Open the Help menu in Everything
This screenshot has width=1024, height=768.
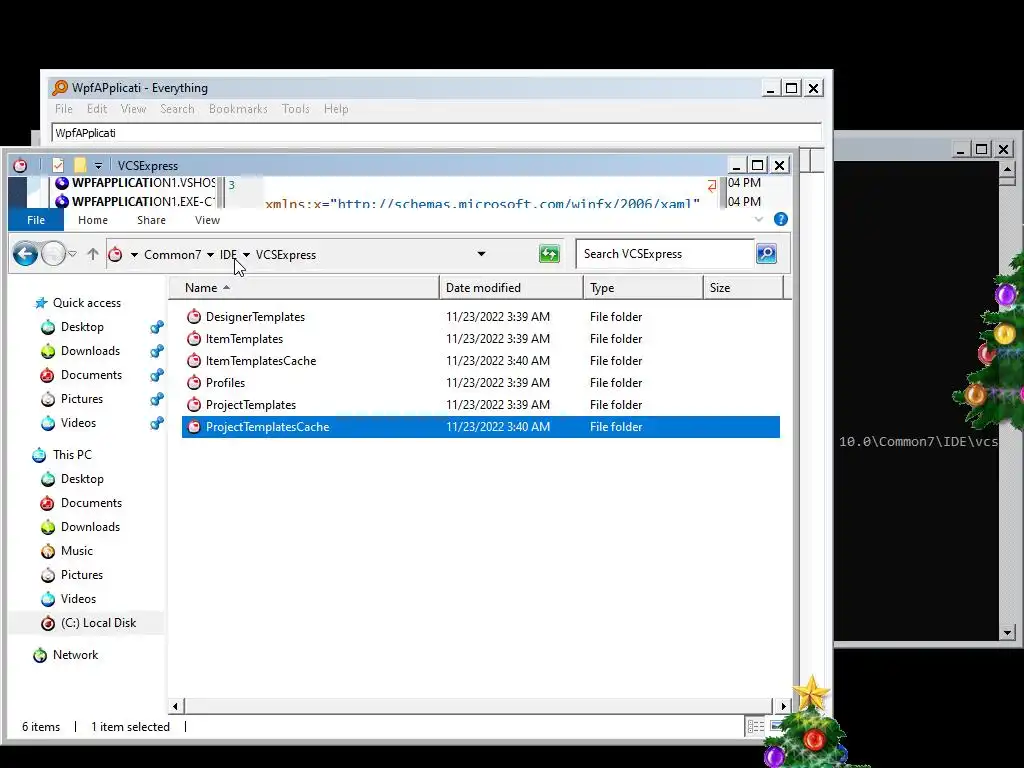[x=336, y=109]
